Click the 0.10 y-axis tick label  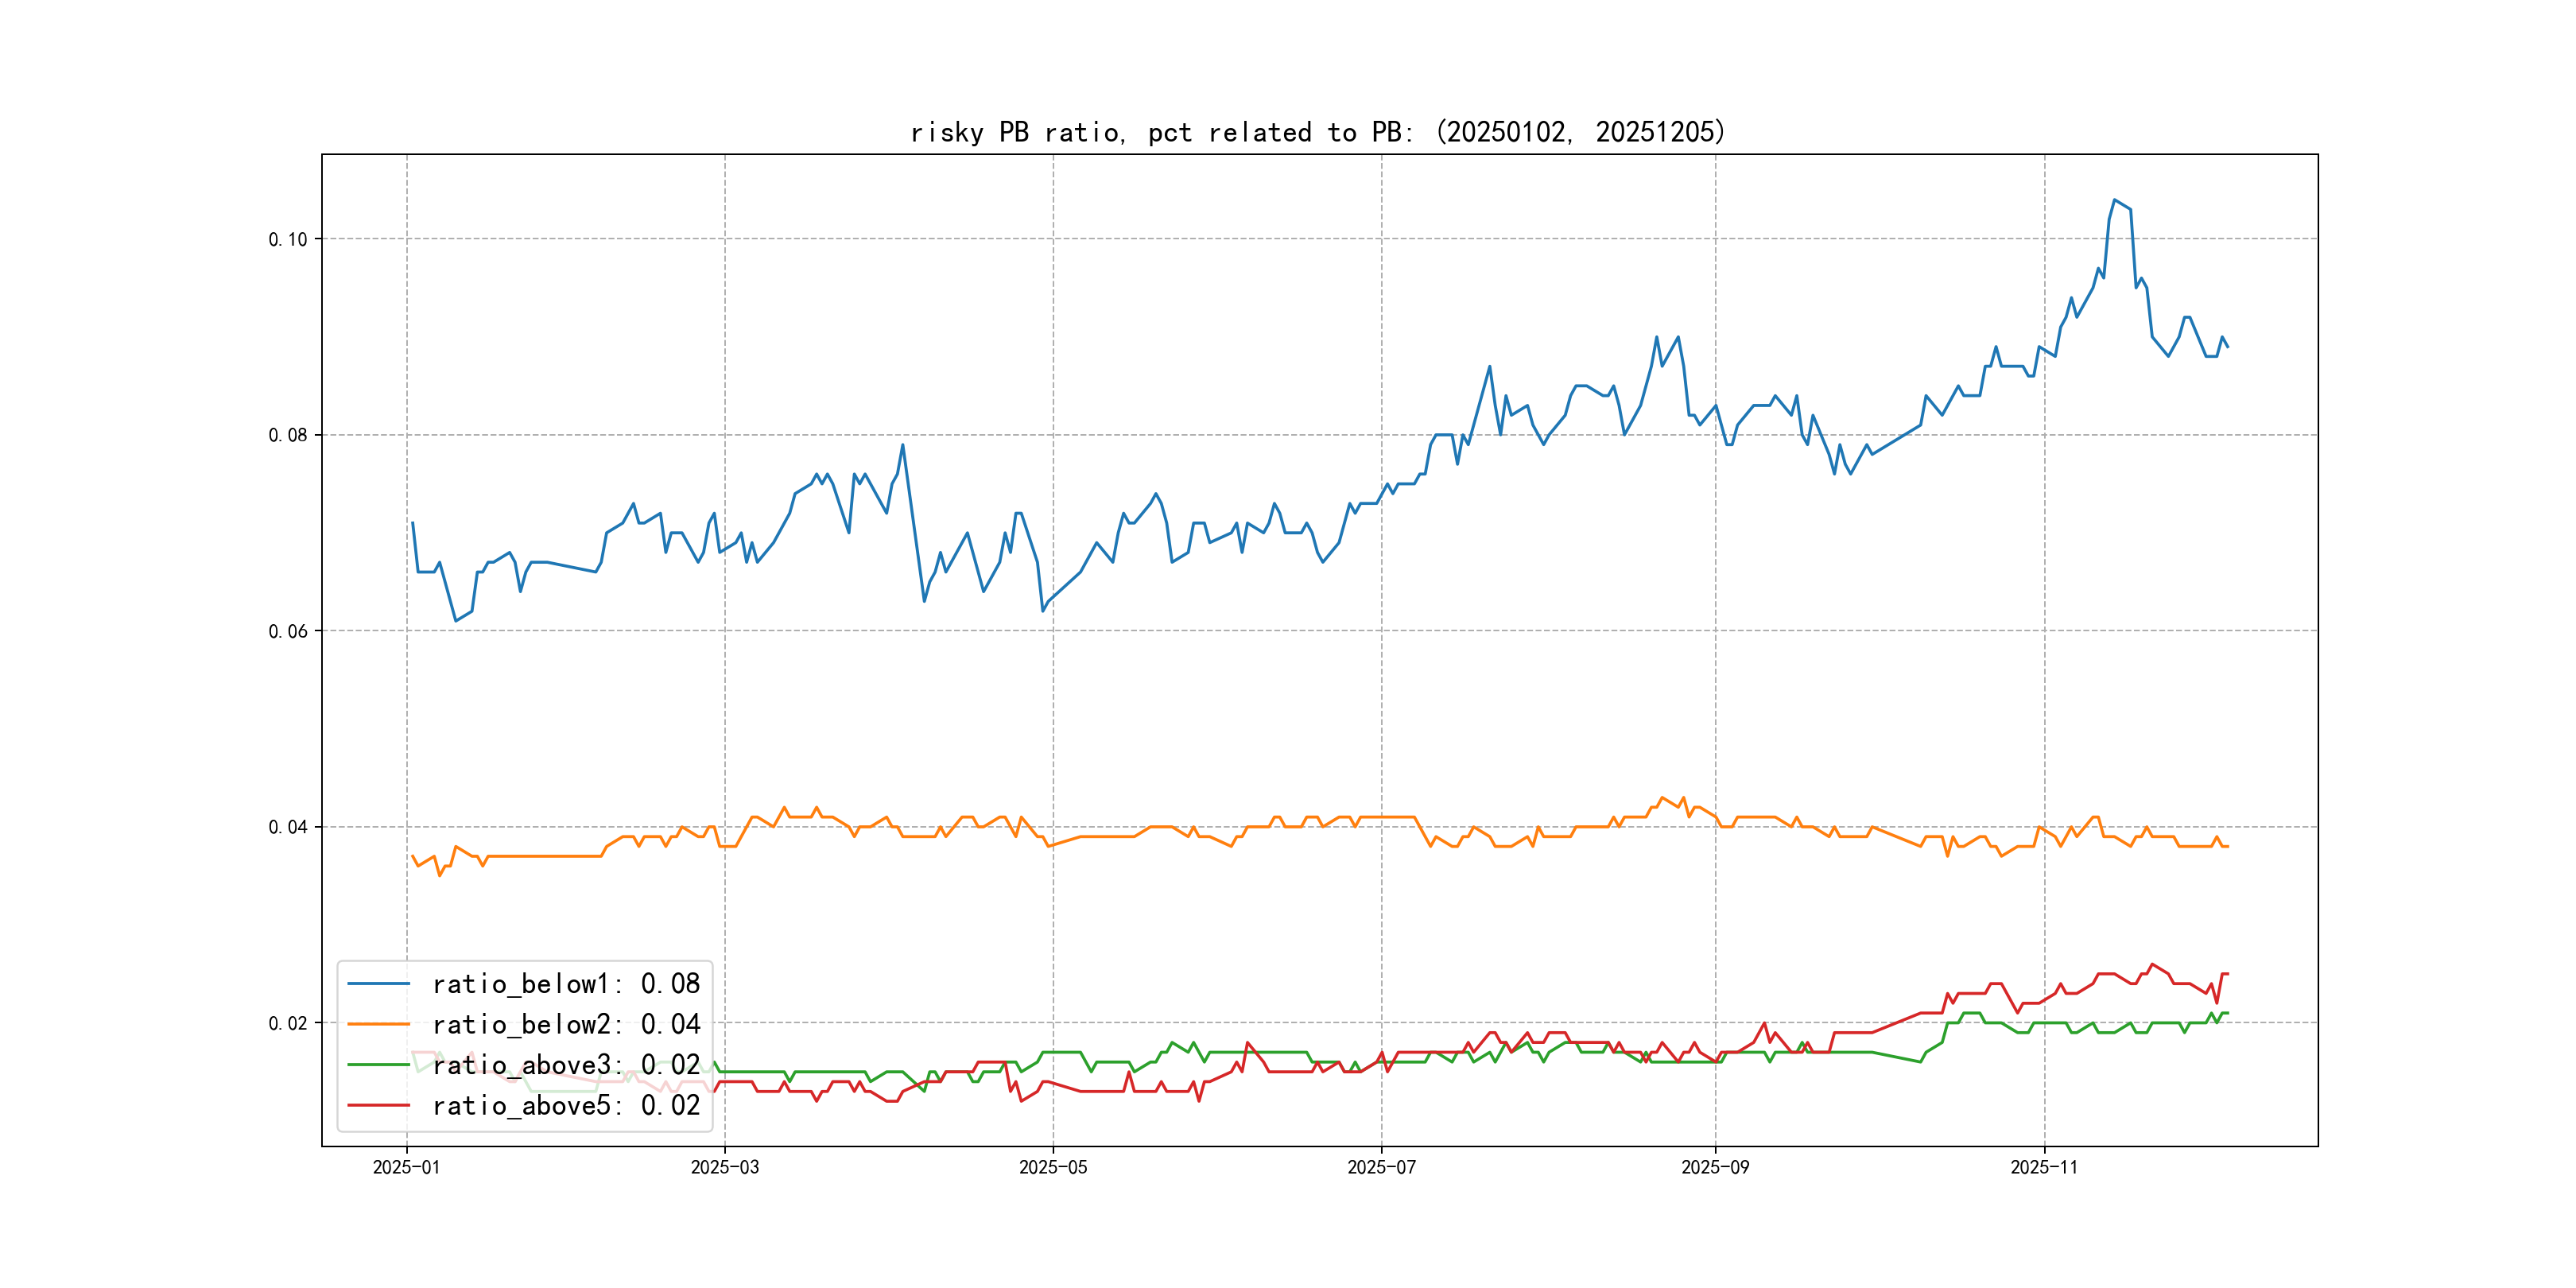point(288,239)
